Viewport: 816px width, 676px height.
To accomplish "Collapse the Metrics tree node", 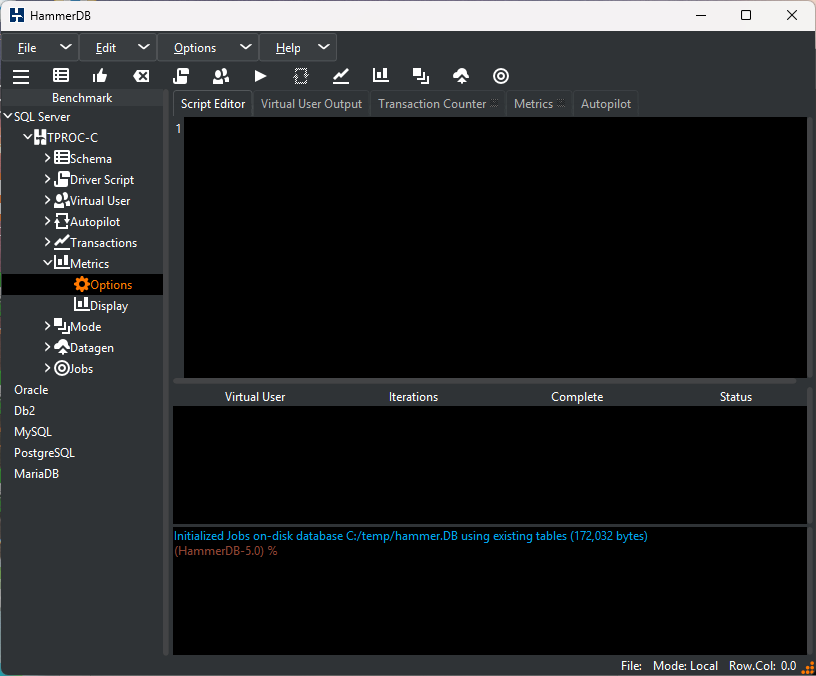I will [47, 263].
